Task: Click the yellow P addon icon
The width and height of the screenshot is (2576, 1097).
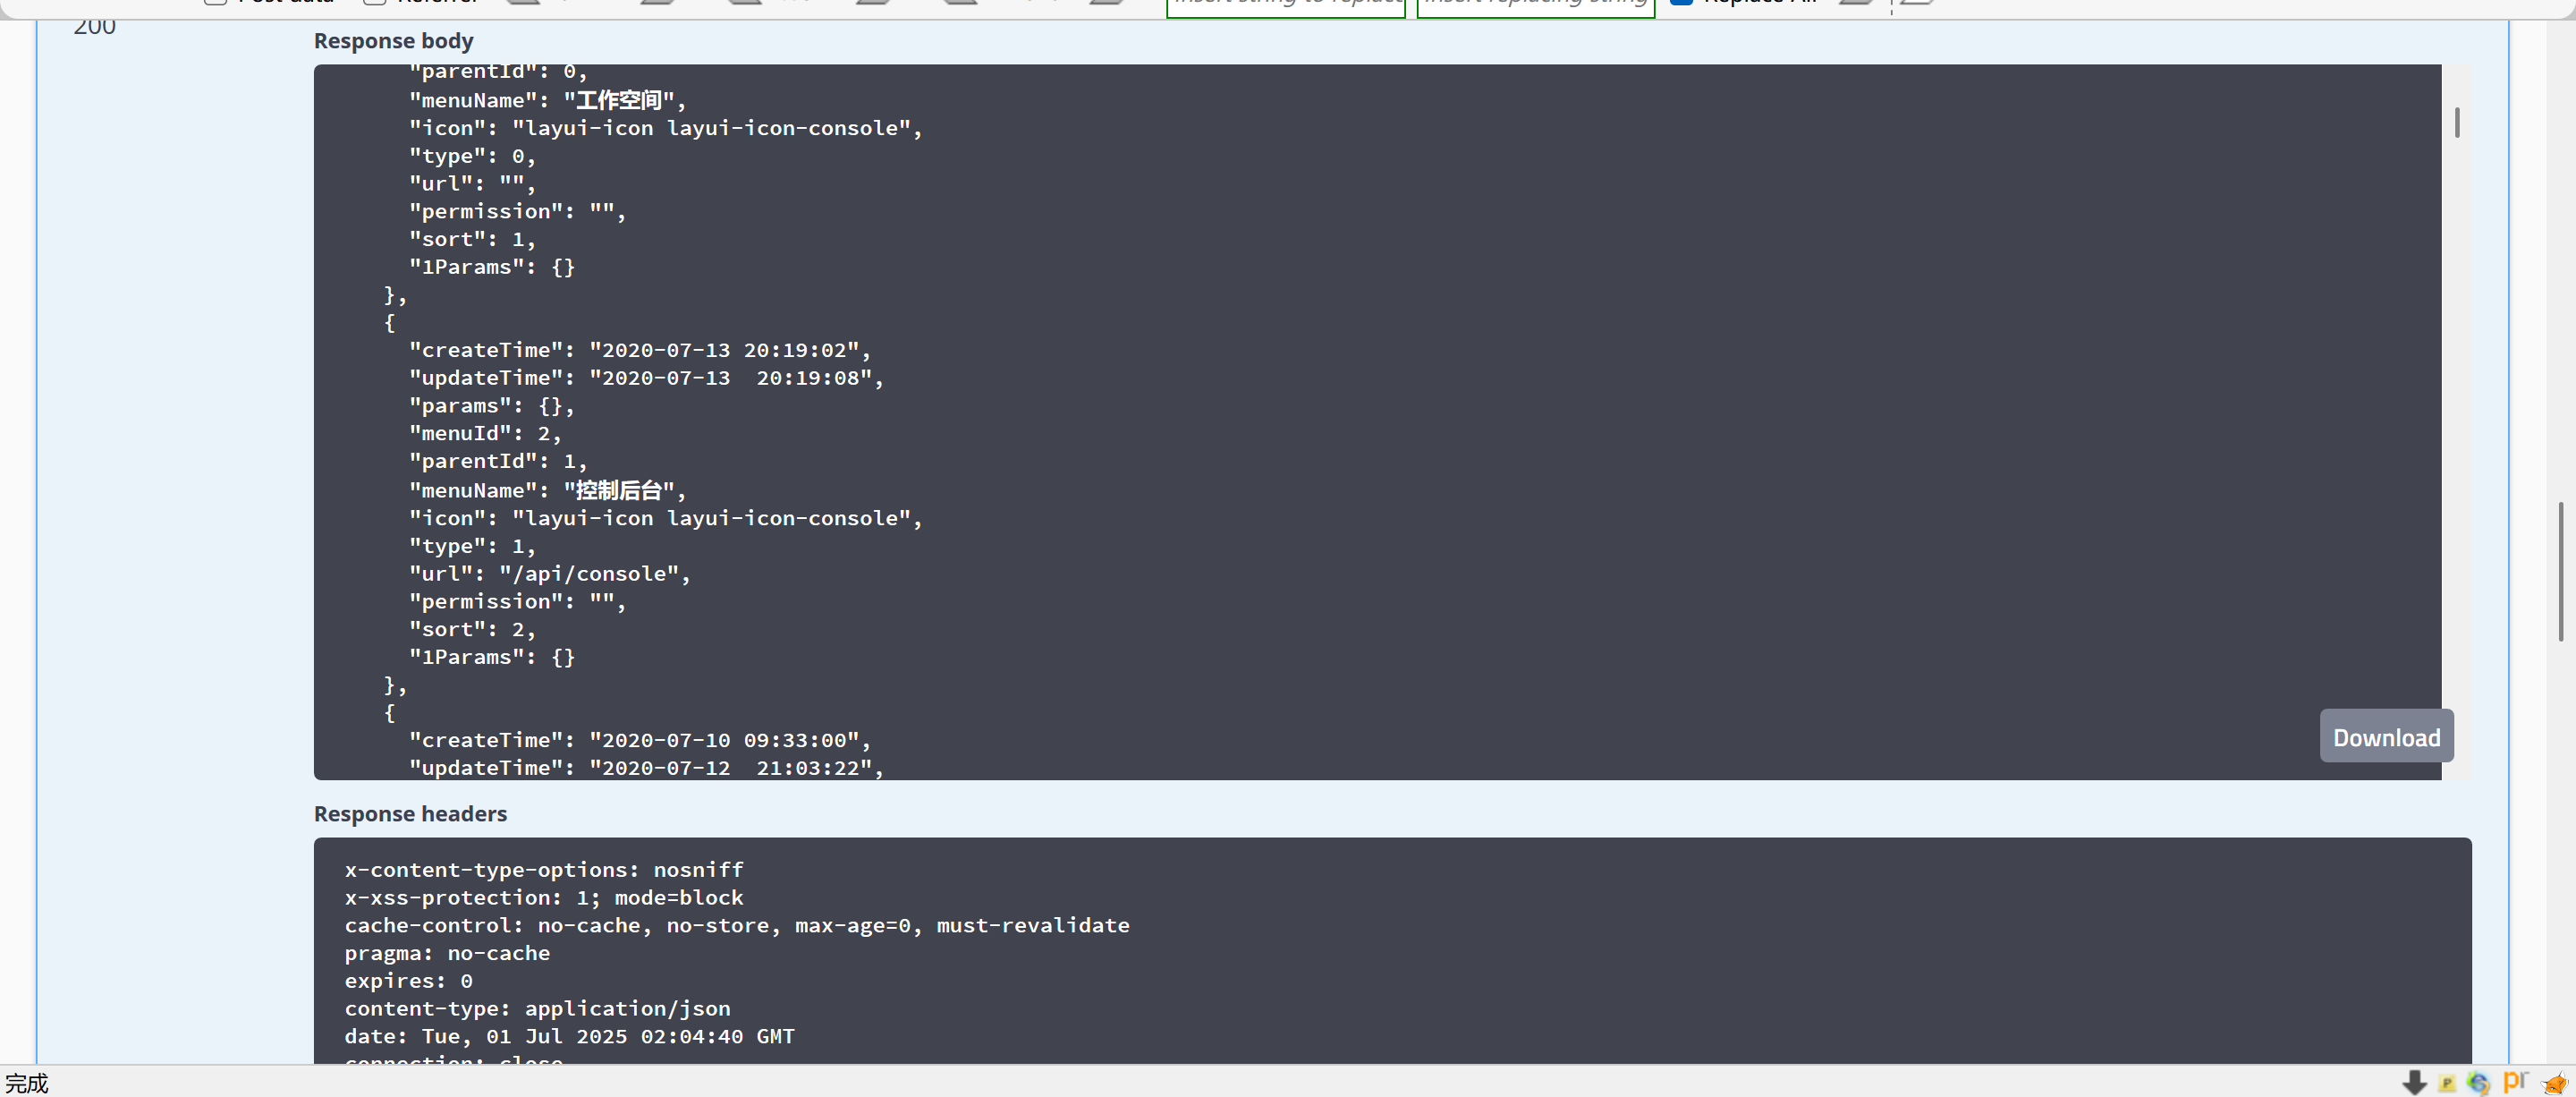Action: pyautogui.click(x=2447, y=1083)
